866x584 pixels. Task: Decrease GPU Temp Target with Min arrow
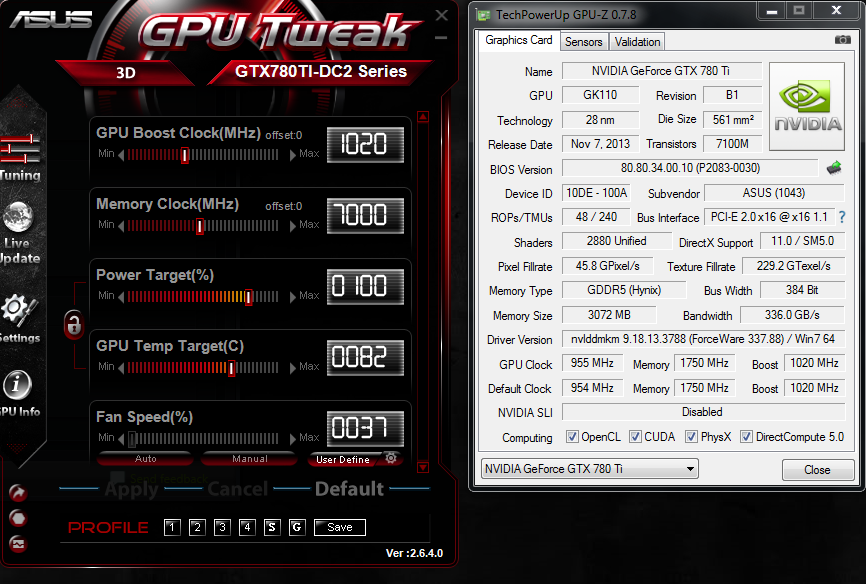click(120, 368)
